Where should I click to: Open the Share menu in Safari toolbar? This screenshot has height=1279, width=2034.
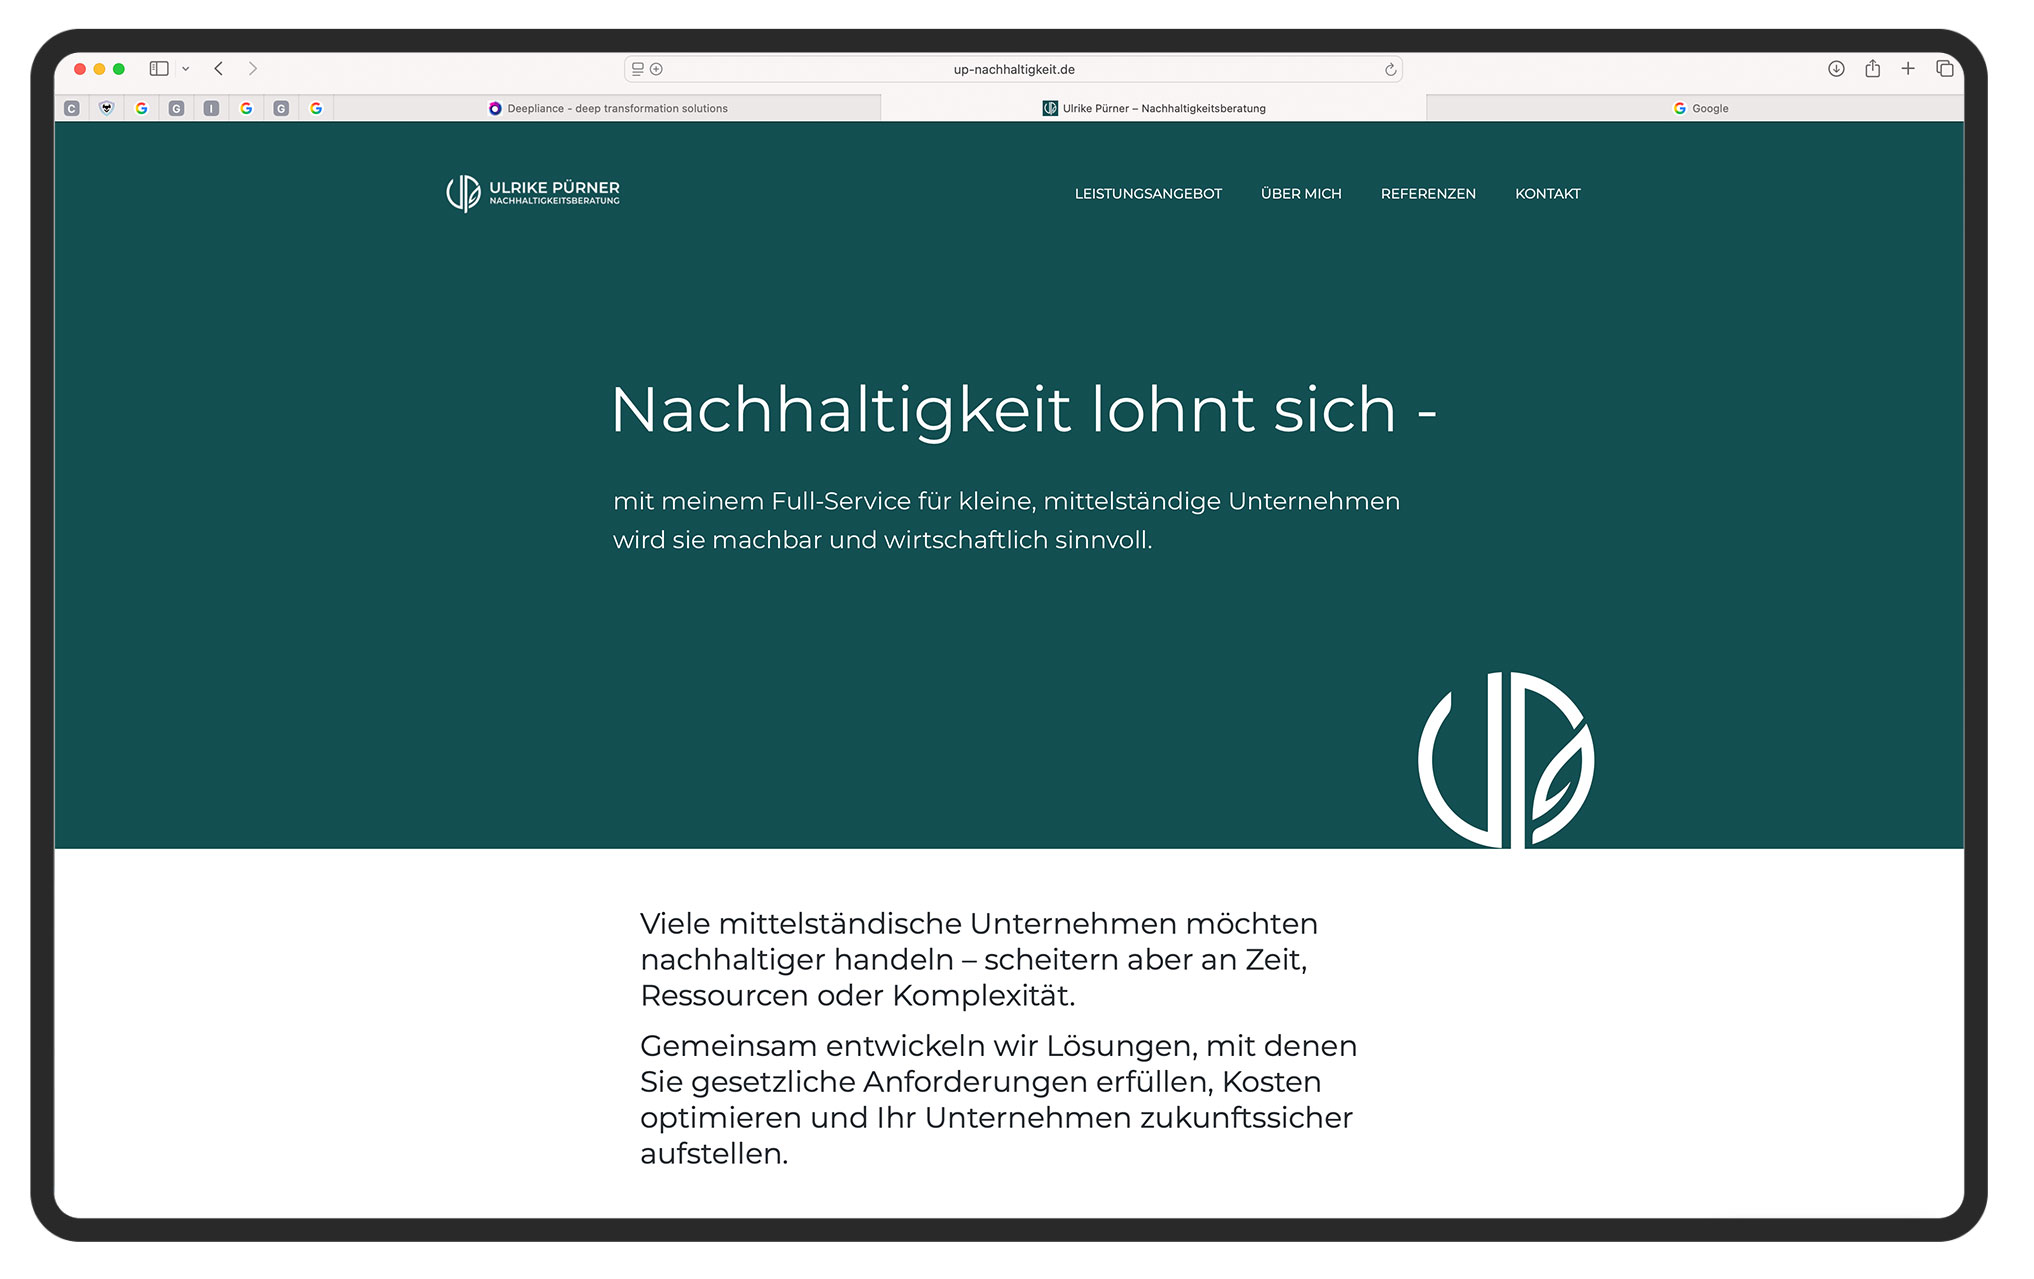coord(1872,69)
